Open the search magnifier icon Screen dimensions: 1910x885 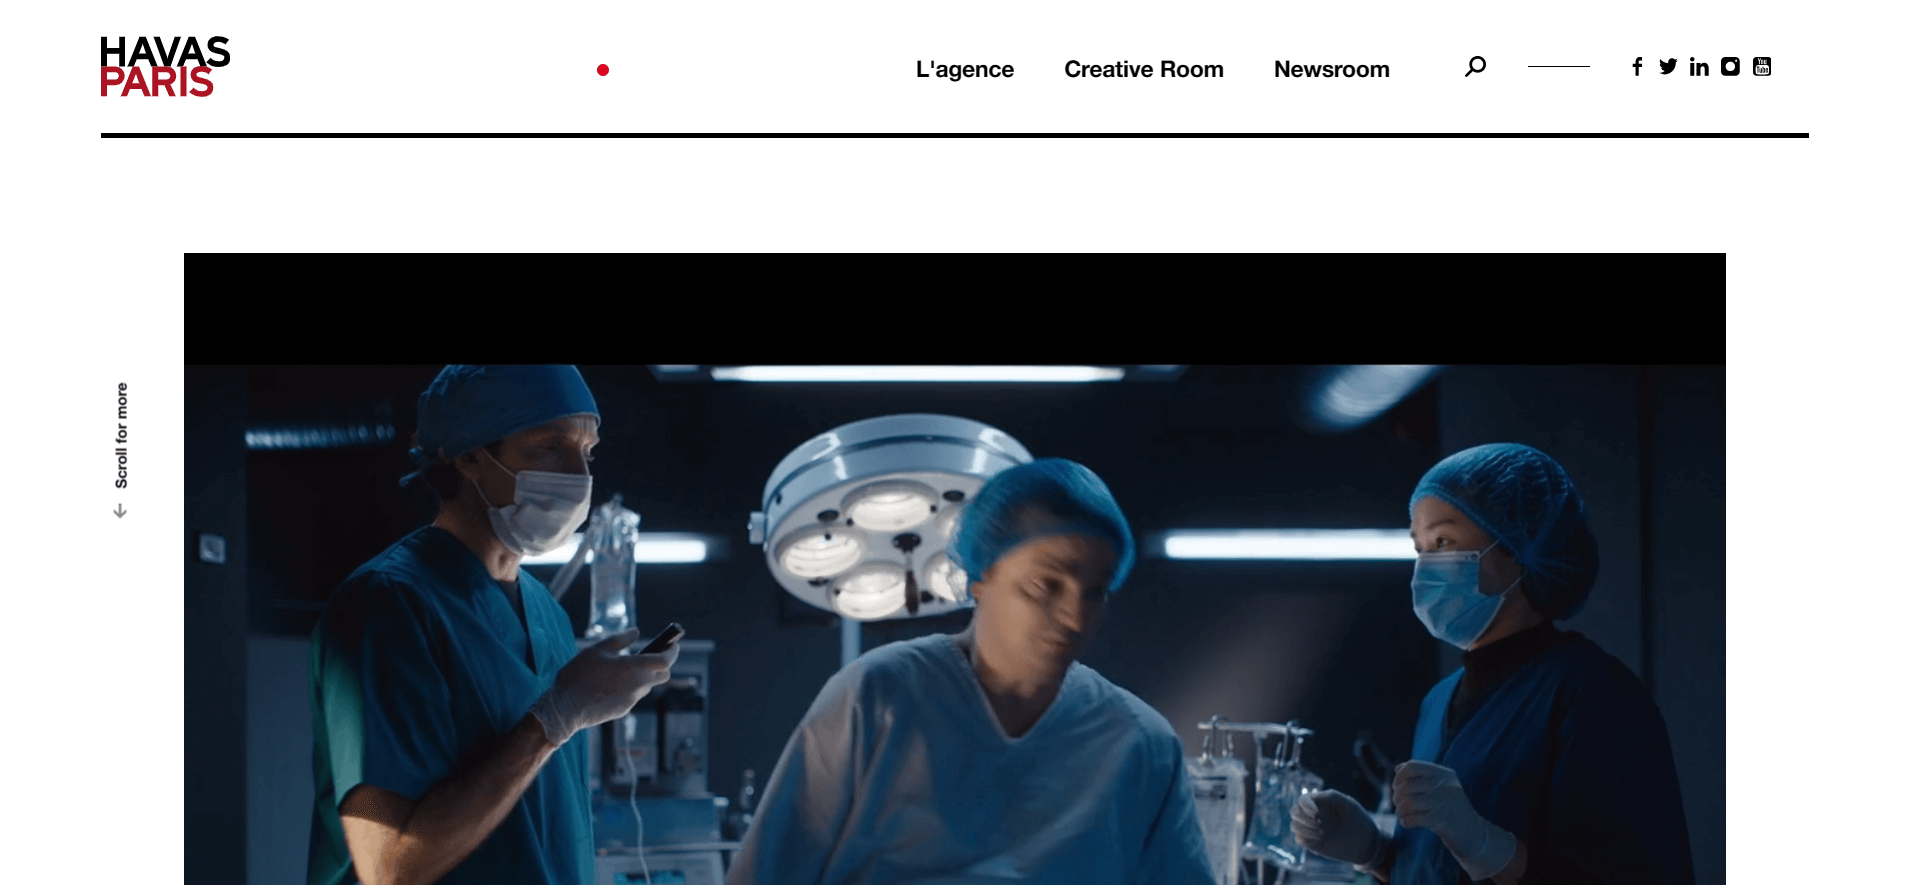pyautogui.click(x=1475, y=67)
